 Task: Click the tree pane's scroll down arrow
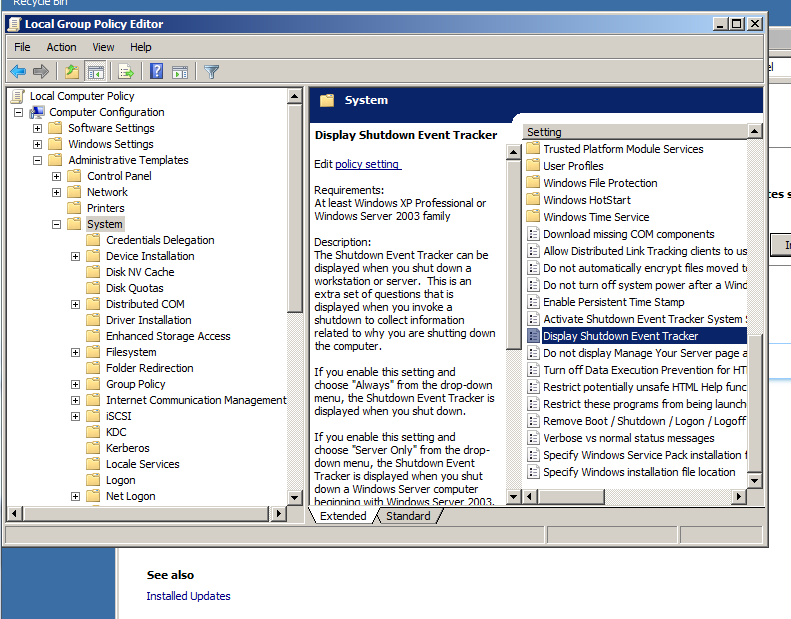coord(295,497)
